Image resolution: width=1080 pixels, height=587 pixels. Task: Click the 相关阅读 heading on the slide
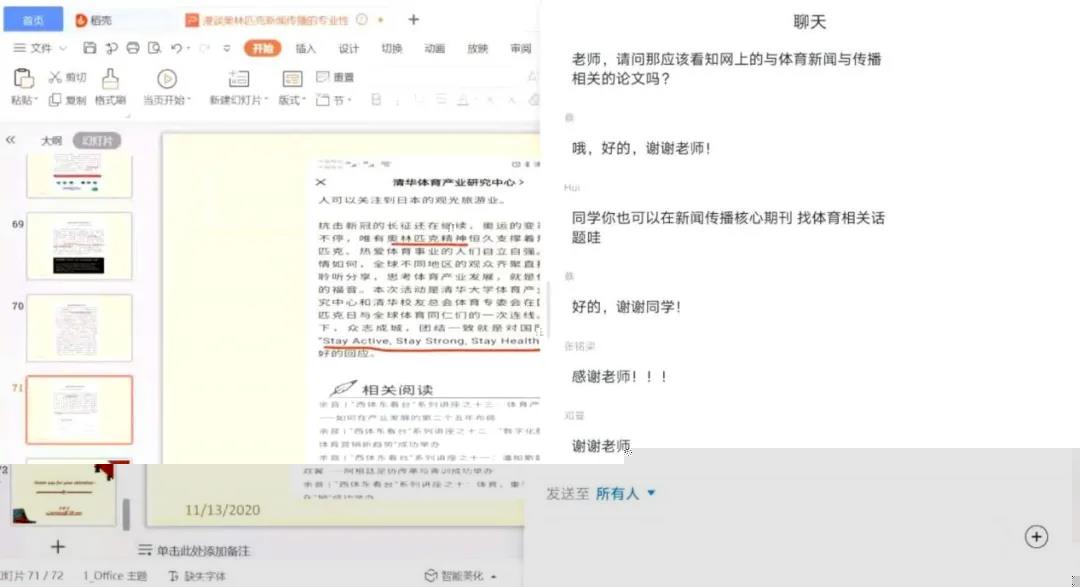[x=397, y=389]
